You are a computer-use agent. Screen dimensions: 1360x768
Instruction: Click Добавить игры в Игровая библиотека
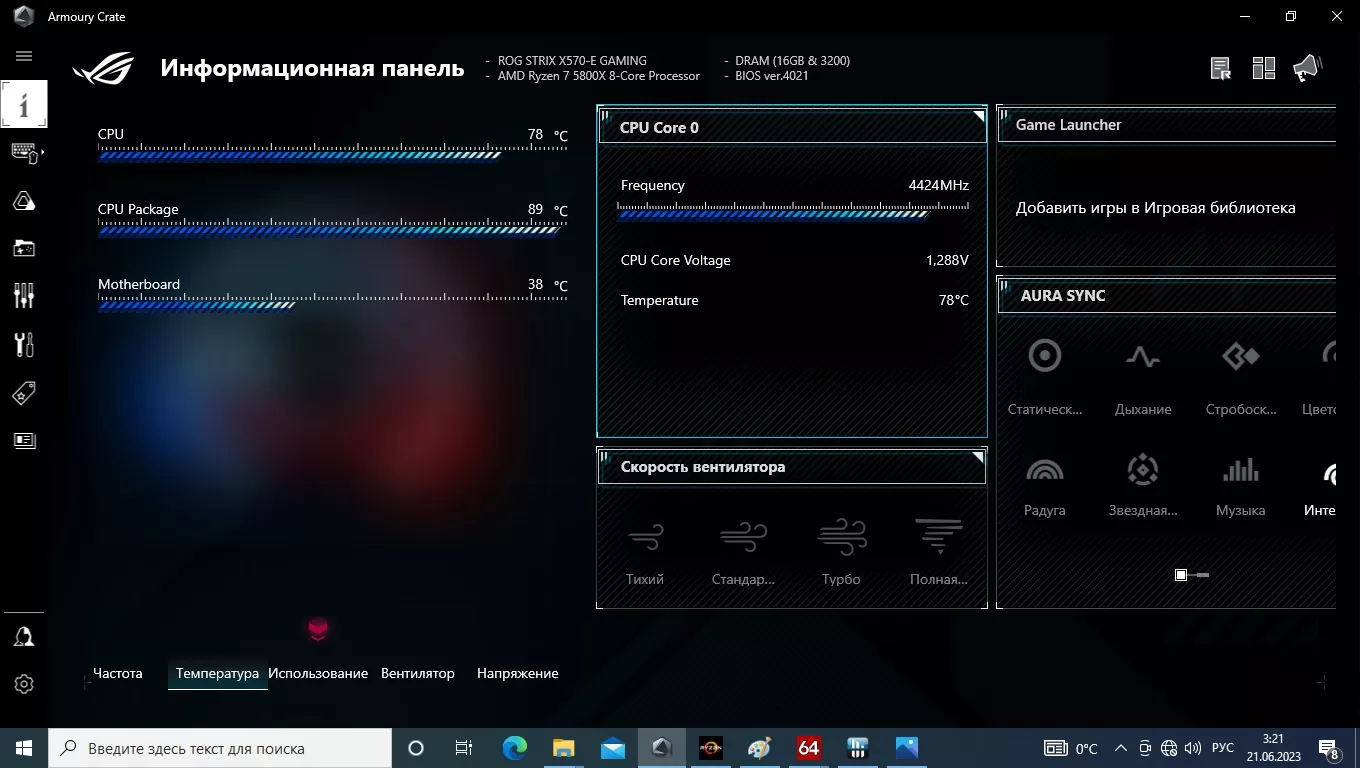coord(1156,208)
